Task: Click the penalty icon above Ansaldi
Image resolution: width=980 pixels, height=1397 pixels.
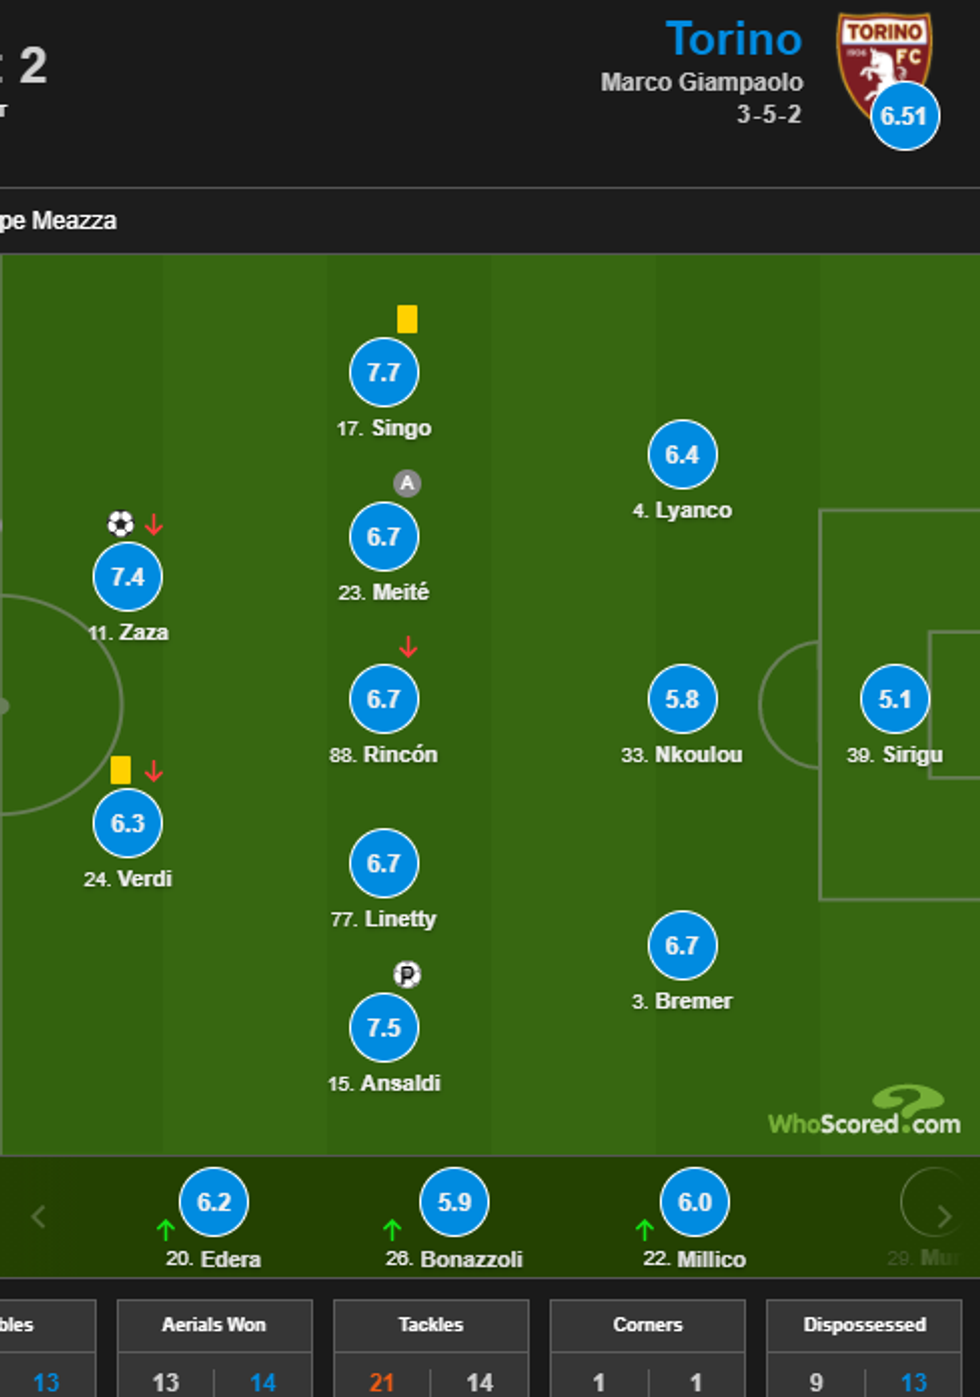Action: (407, 975)
